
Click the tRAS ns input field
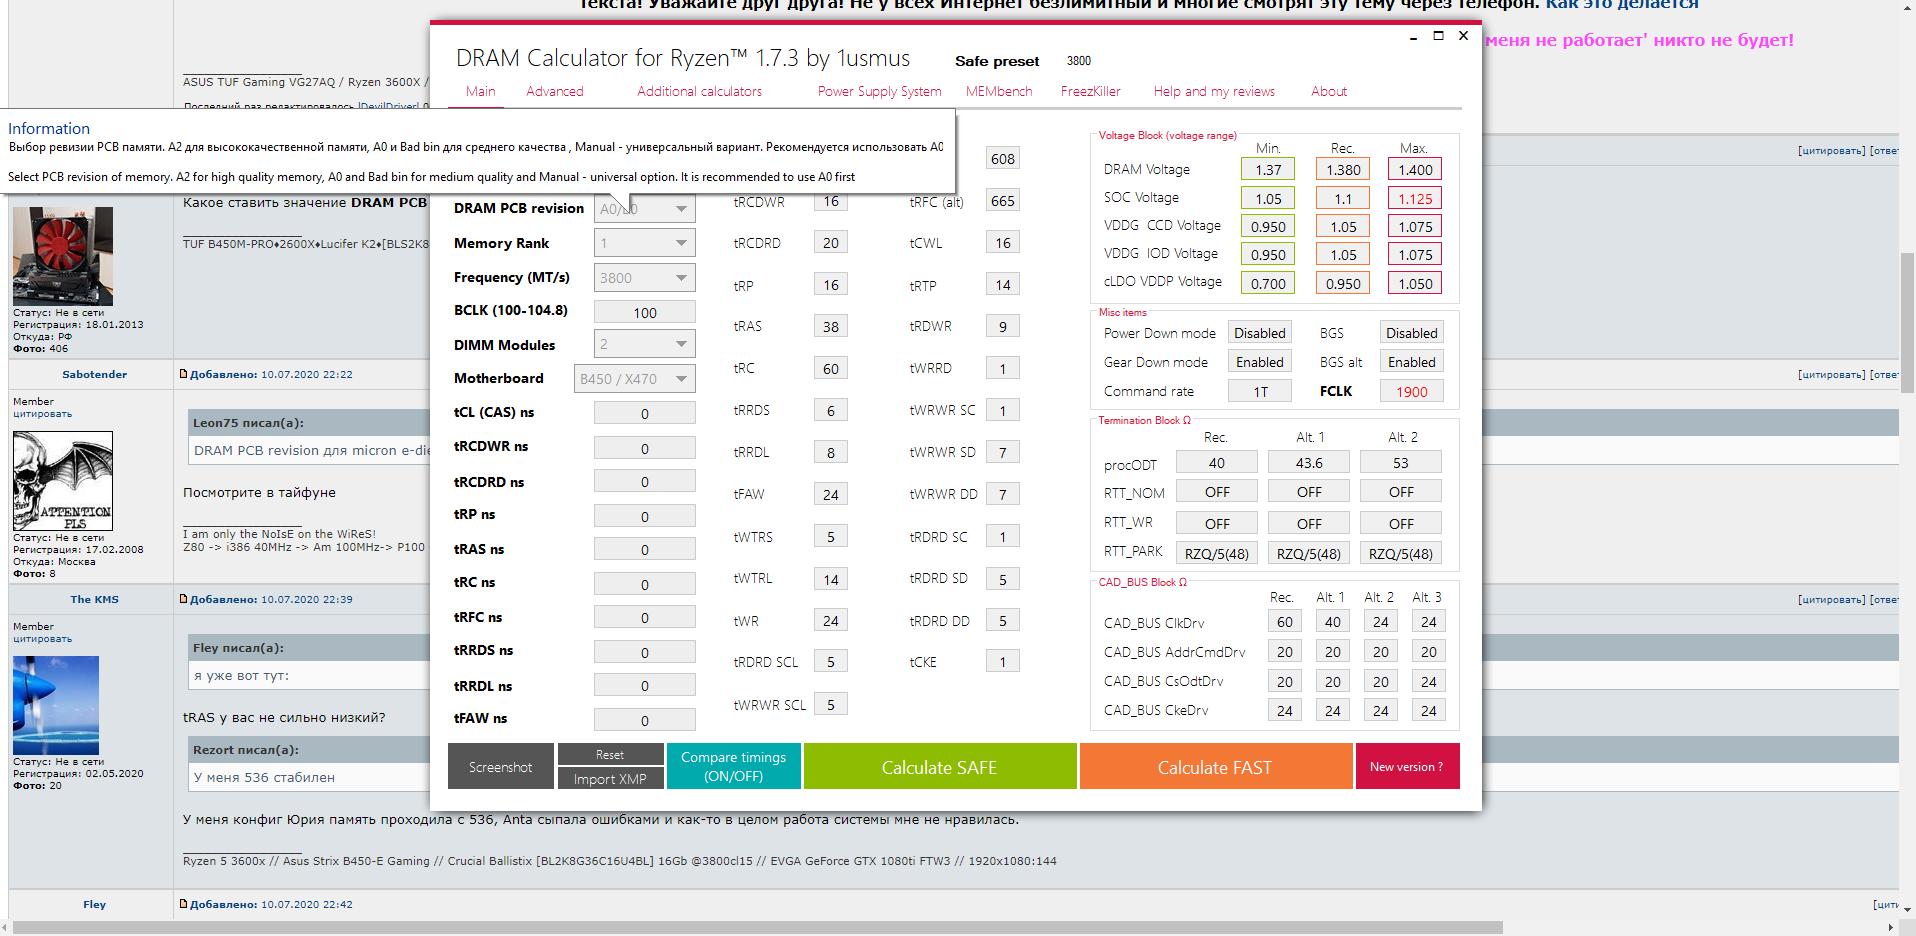pos(644,549)
